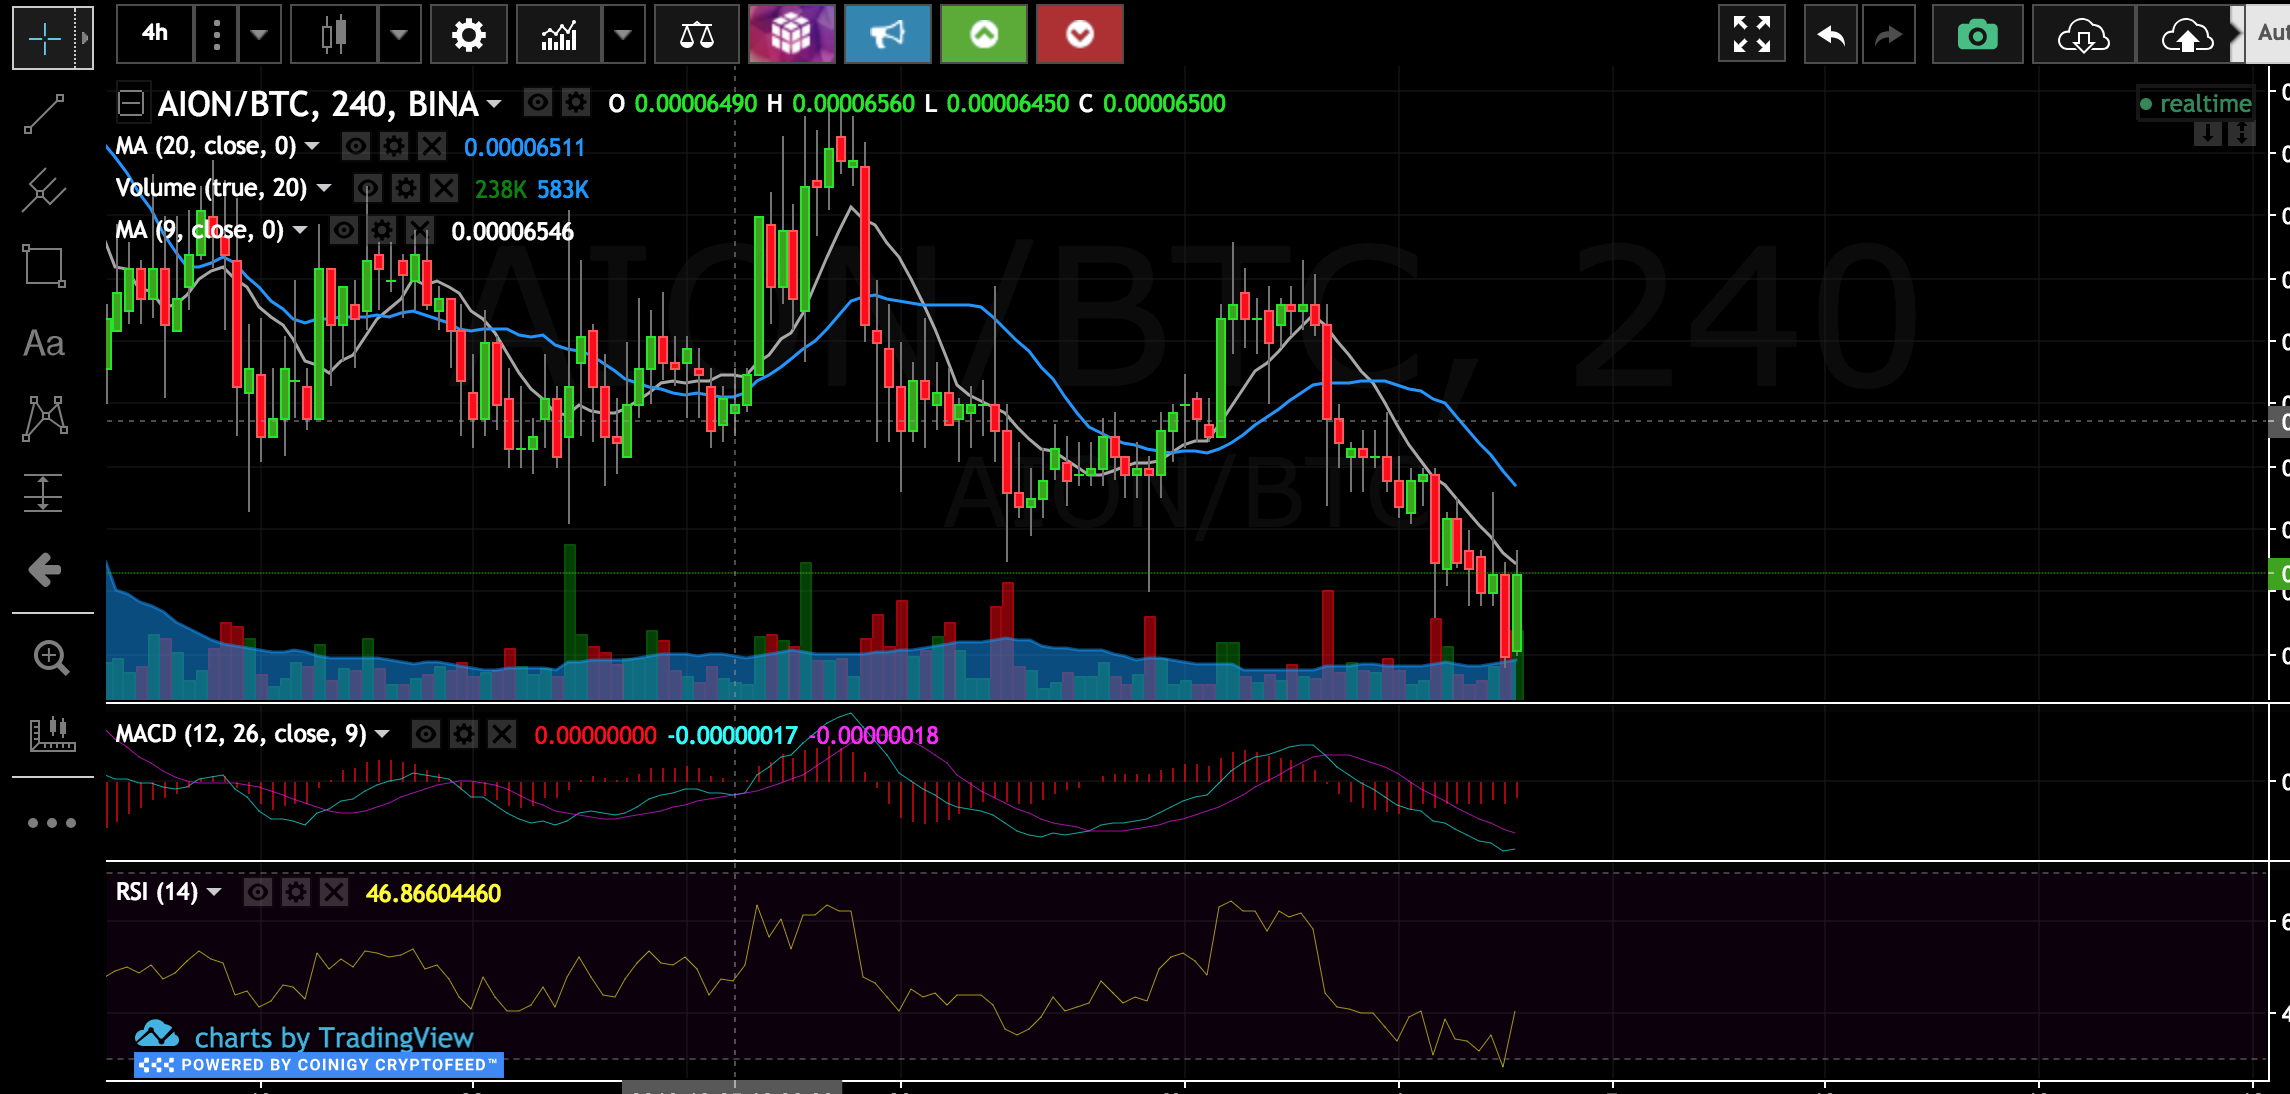Hide the MA 20 indicator with eye icon

(x=355, y=147)
